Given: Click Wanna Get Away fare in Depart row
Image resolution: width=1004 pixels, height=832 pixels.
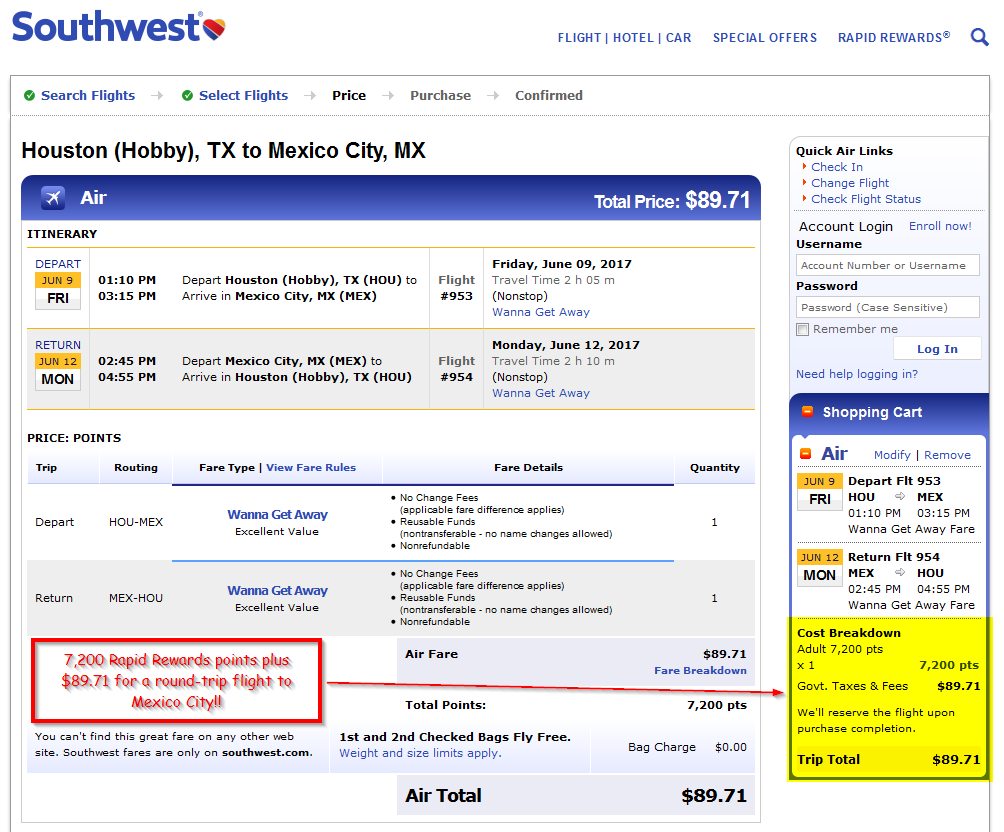Looking at the screenshot, I should (x=277, y=514).
